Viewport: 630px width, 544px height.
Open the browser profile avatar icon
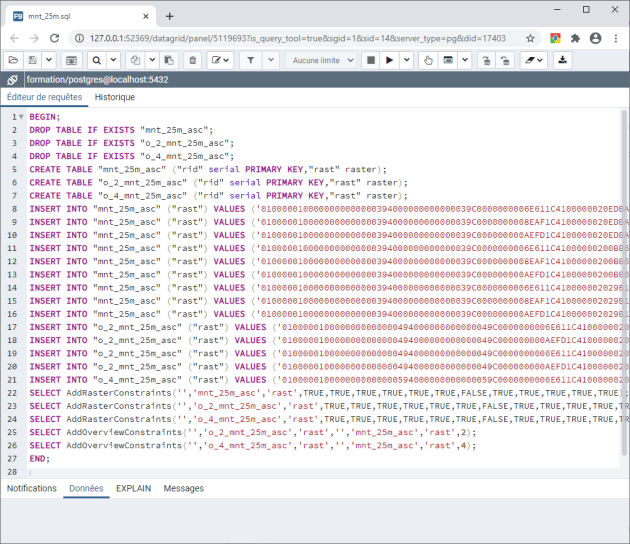click(595, 38)
